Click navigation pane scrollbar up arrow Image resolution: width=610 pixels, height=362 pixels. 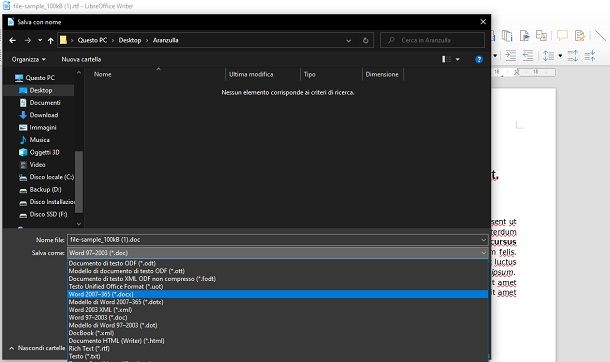[x=79, y=72]
